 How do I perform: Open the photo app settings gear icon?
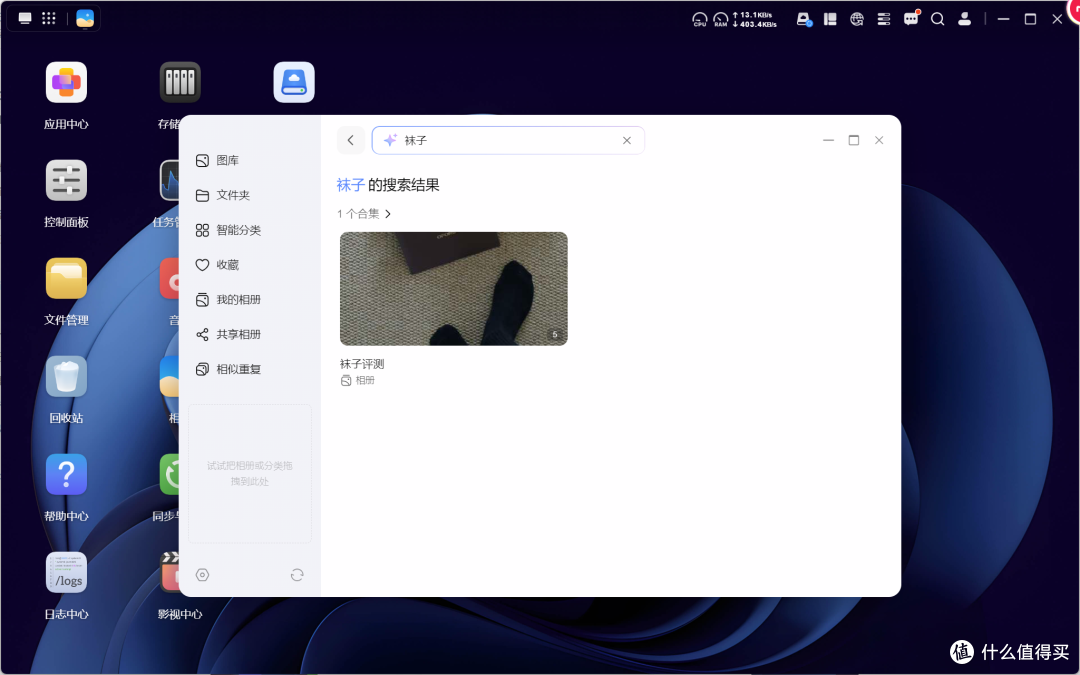click(x=202, y=575)
